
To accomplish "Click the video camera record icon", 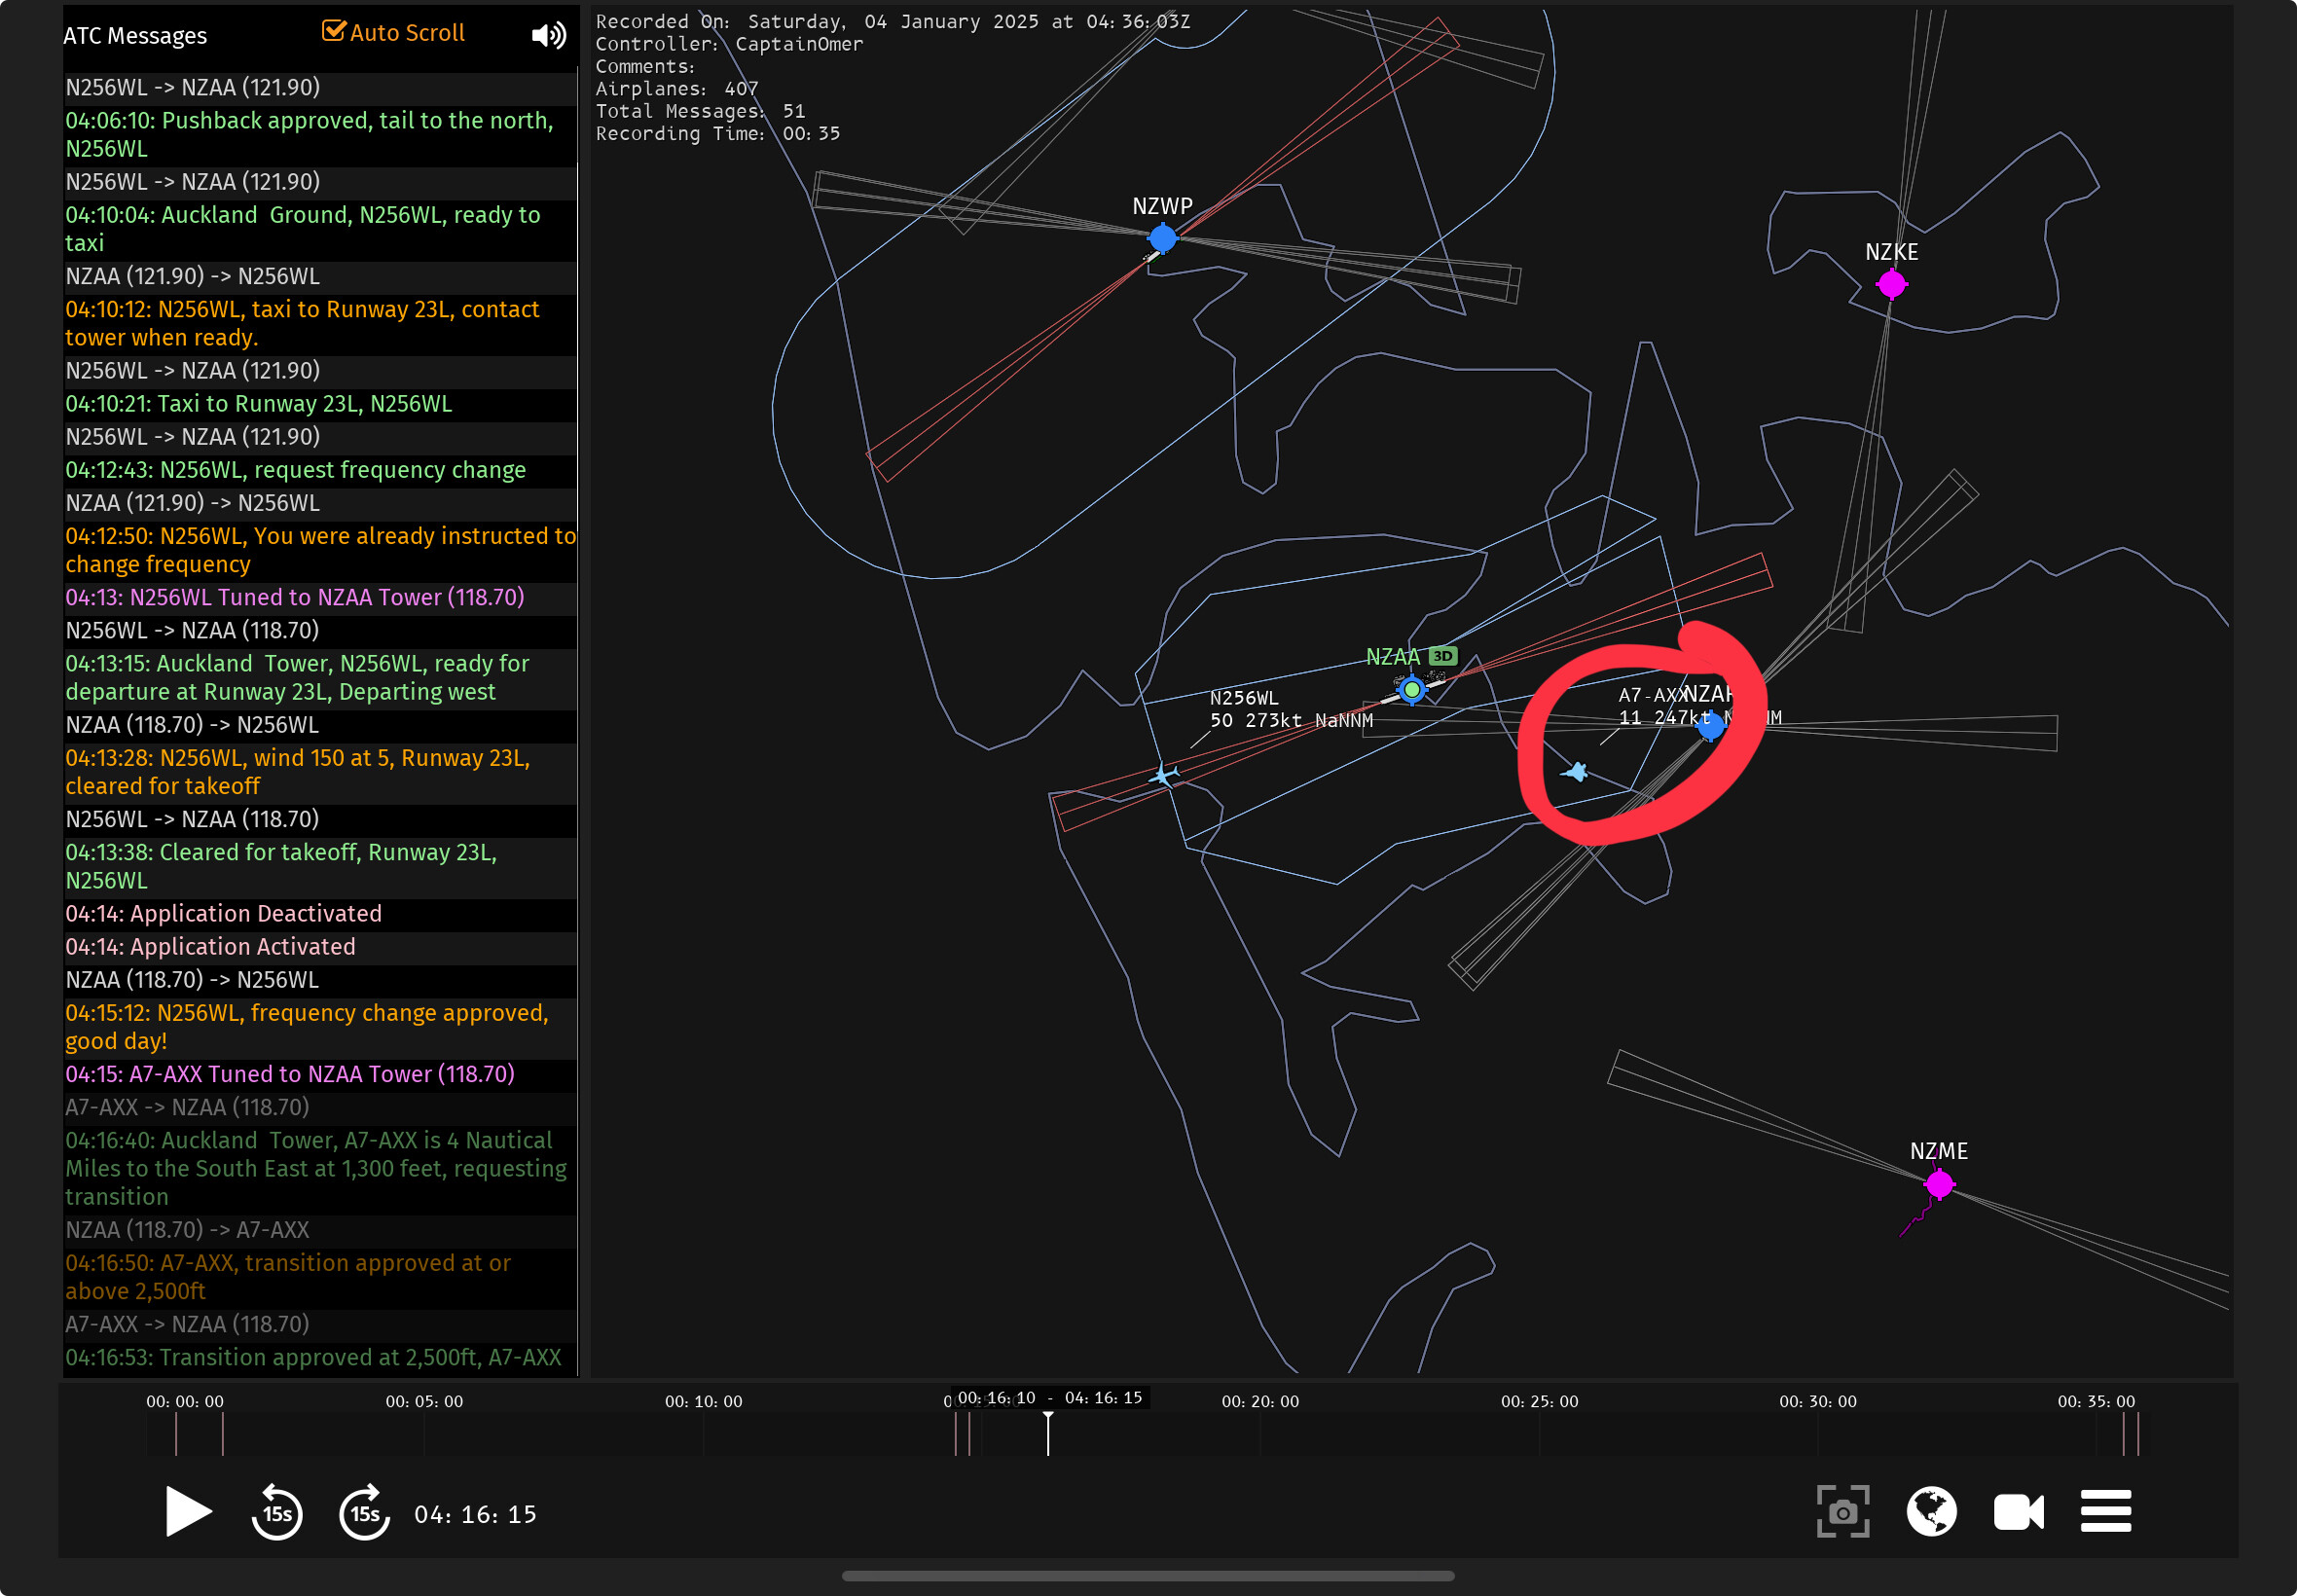I will click(x=2018, y=1511).
